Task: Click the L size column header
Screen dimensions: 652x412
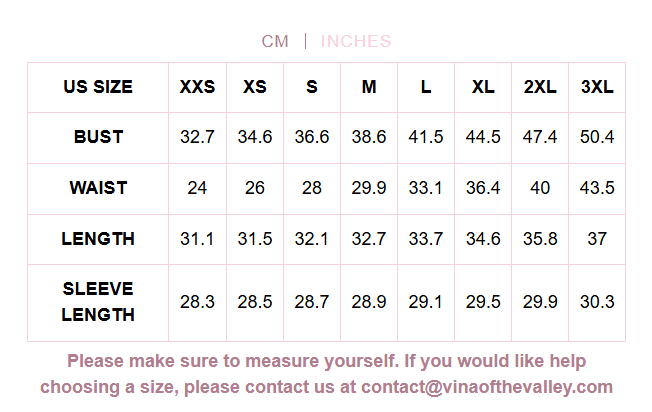Action: point(426,87)
